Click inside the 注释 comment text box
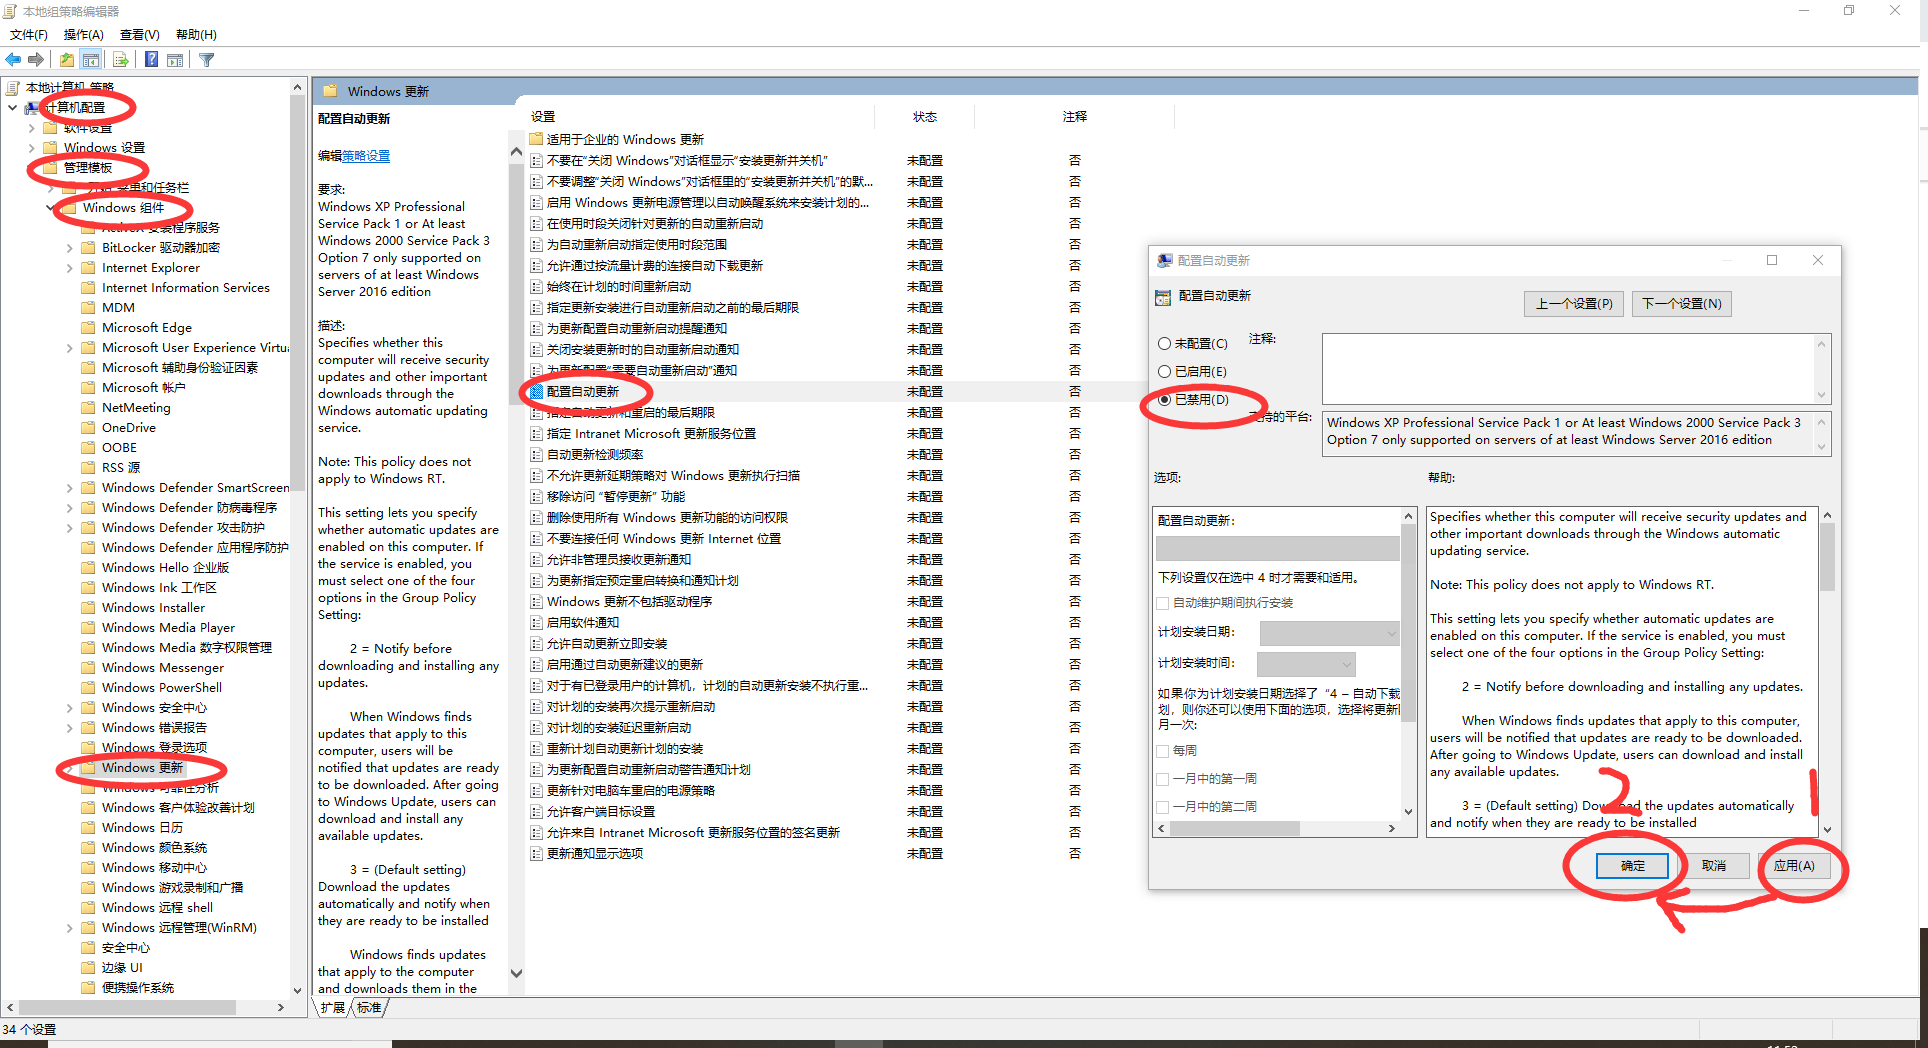Viewport: 1928px width, 1048px height. click(1568, 369)
